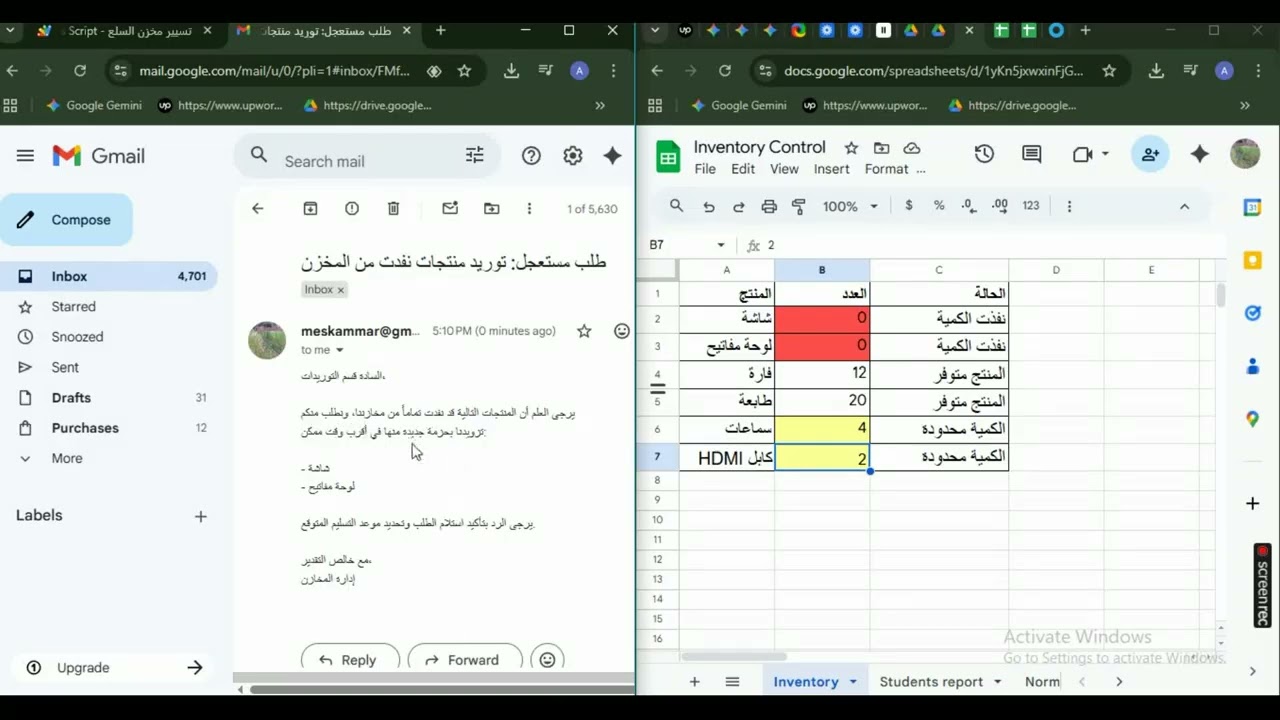Viewport: 1280px width, 720px height.
Task: Expand 'to me' recipient details
Action: (339, 350)
